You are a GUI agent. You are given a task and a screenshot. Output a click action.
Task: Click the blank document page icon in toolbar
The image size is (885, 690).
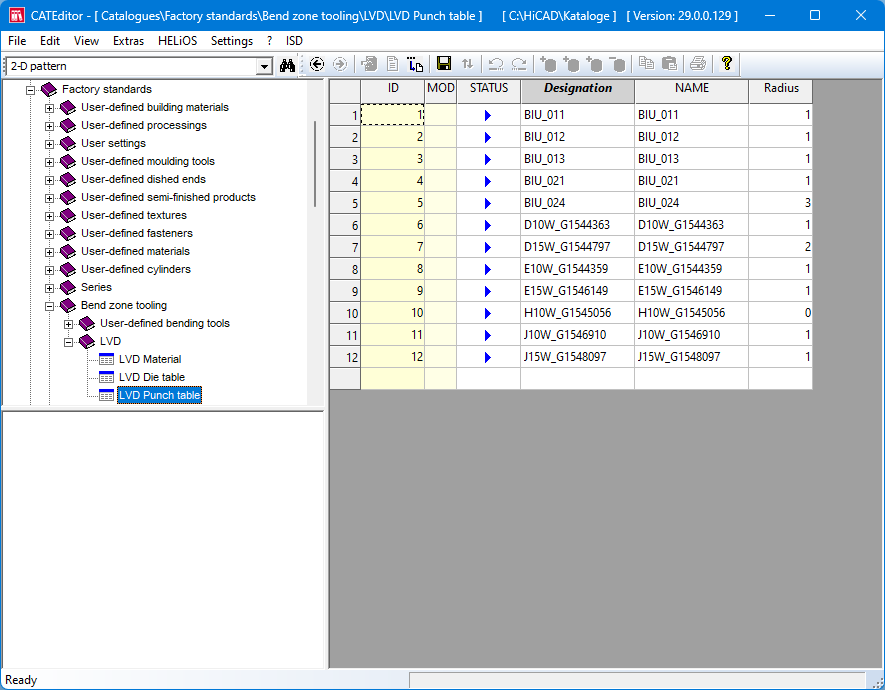tap(392, 64)
